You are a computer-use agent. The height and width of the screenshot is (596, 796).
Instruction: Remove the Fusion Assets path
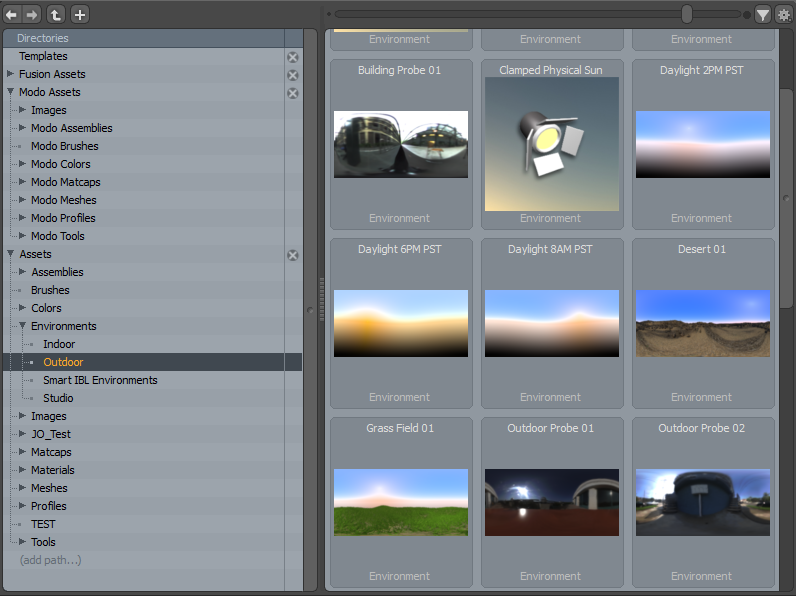pyautogui.click(x=293, y=75)
